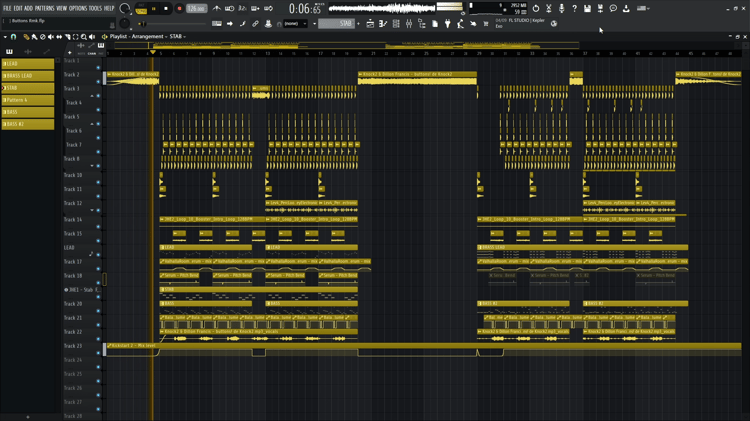Open the STAB pattern selector dropdown
Image resolution: width=750 pixels, height=421 pixels.
click(336, 23)
